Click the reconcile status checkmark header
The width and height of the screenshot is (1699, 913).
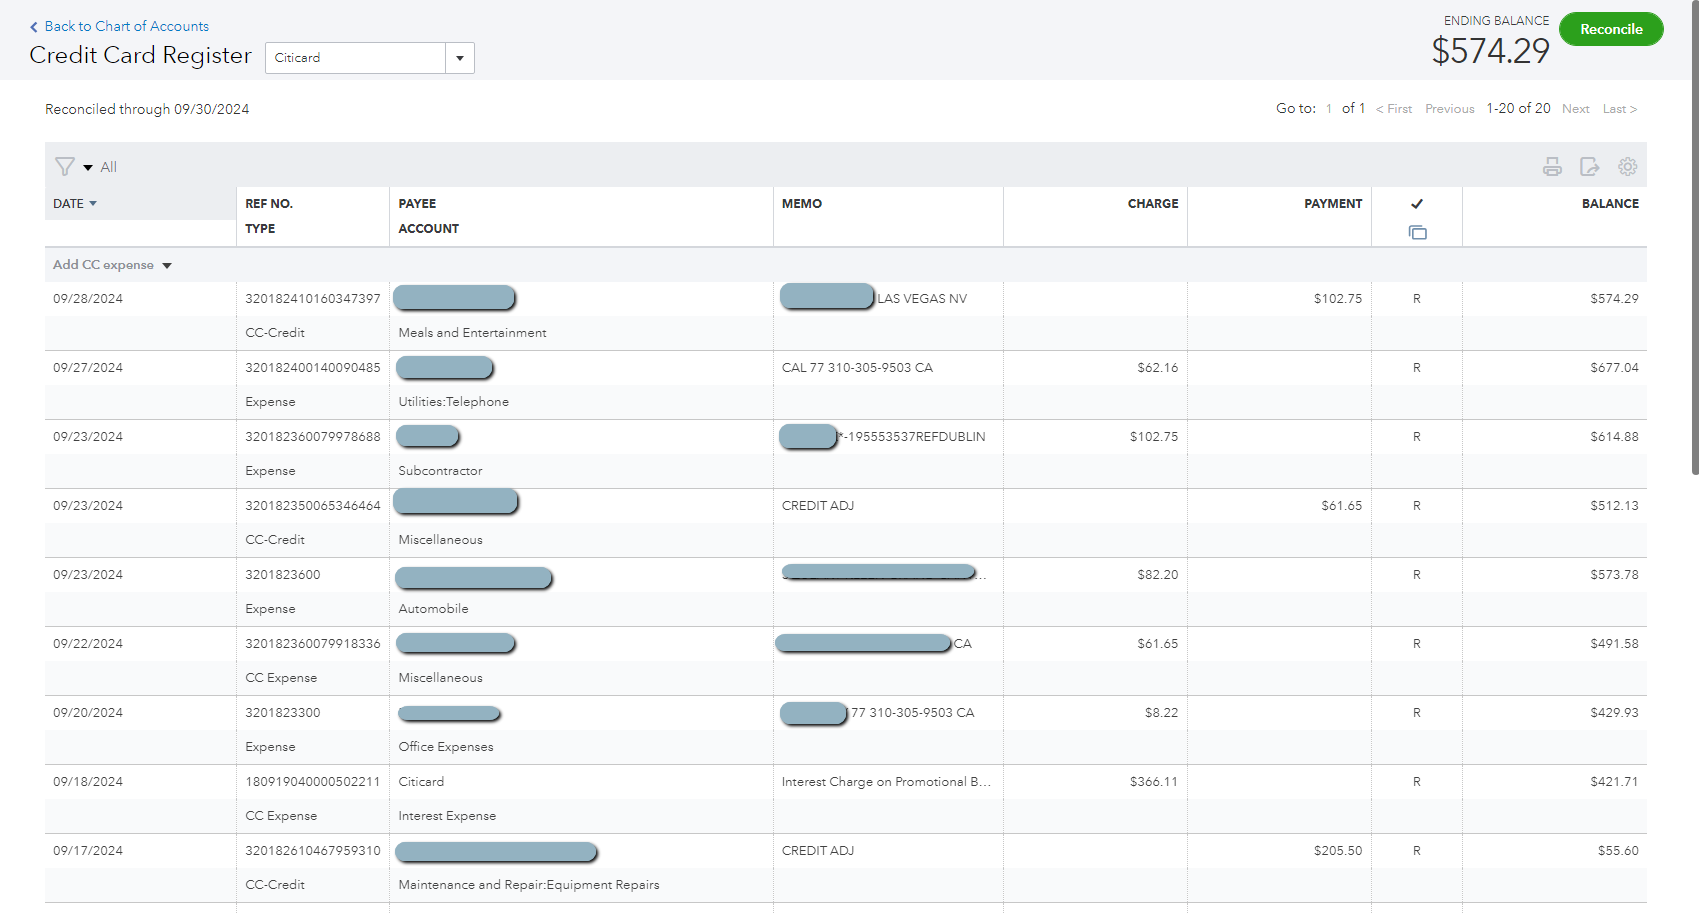click(x=1417, y=204)
